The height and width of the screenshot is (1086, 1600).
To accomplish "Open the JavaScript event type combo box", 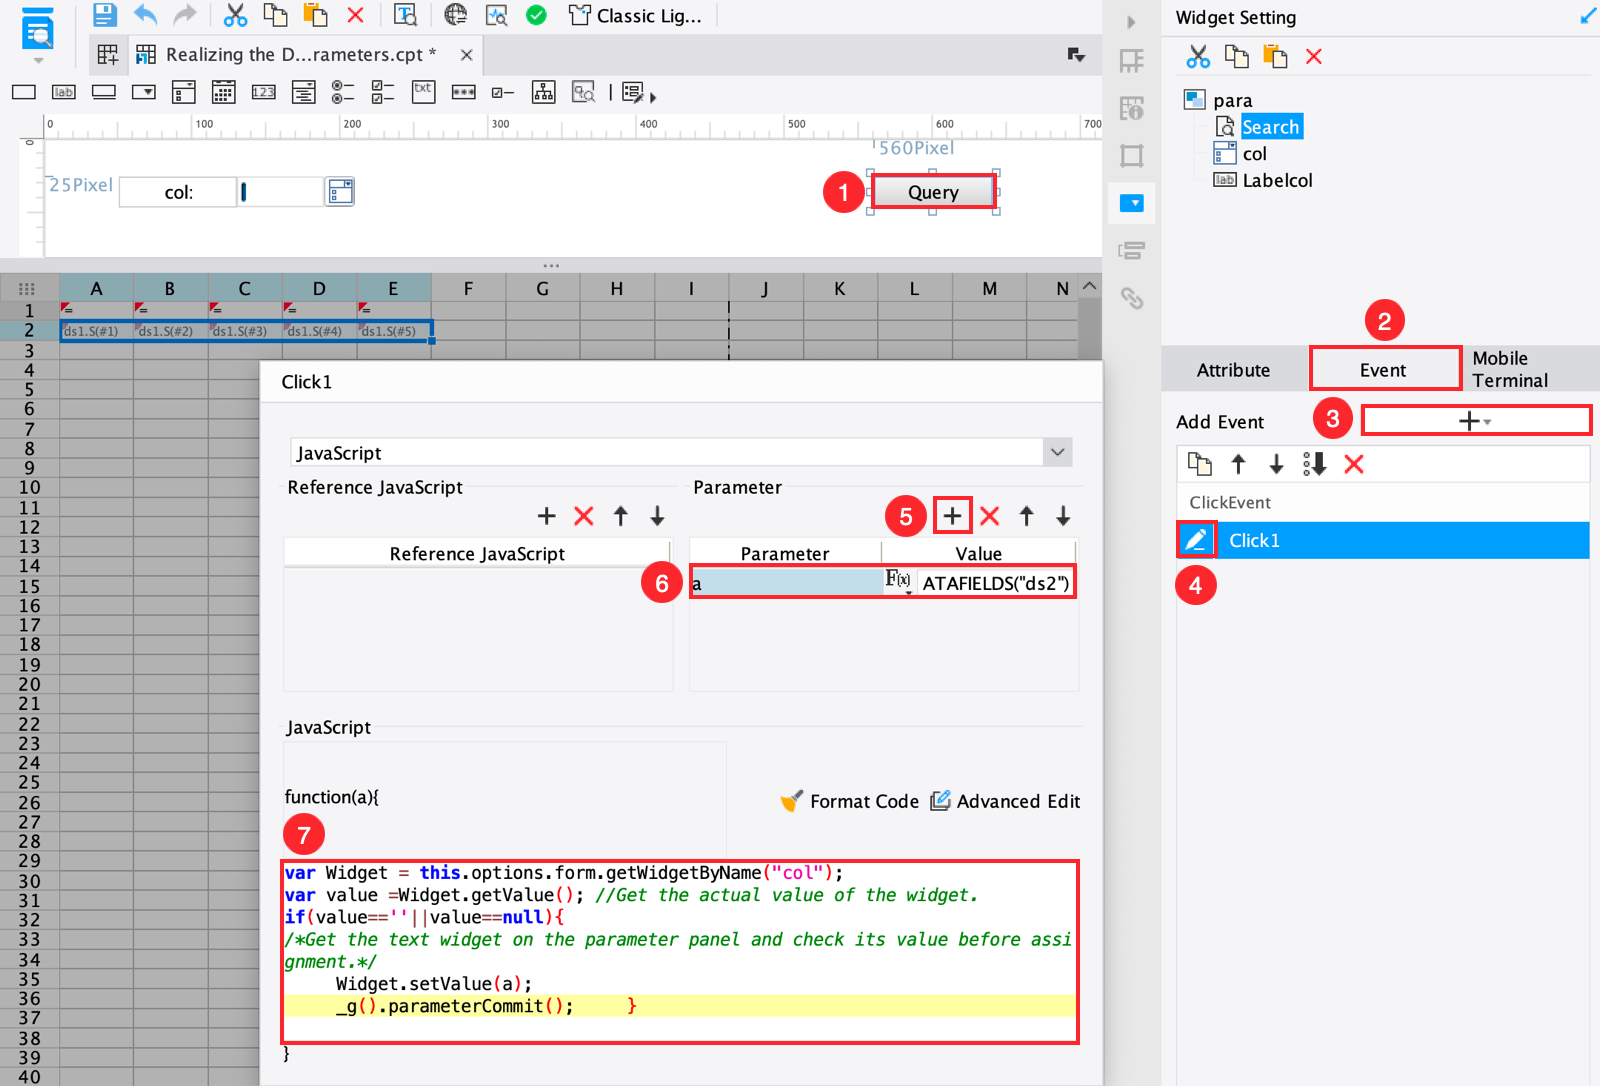I will pyautogui.click(x=681, y=452).
